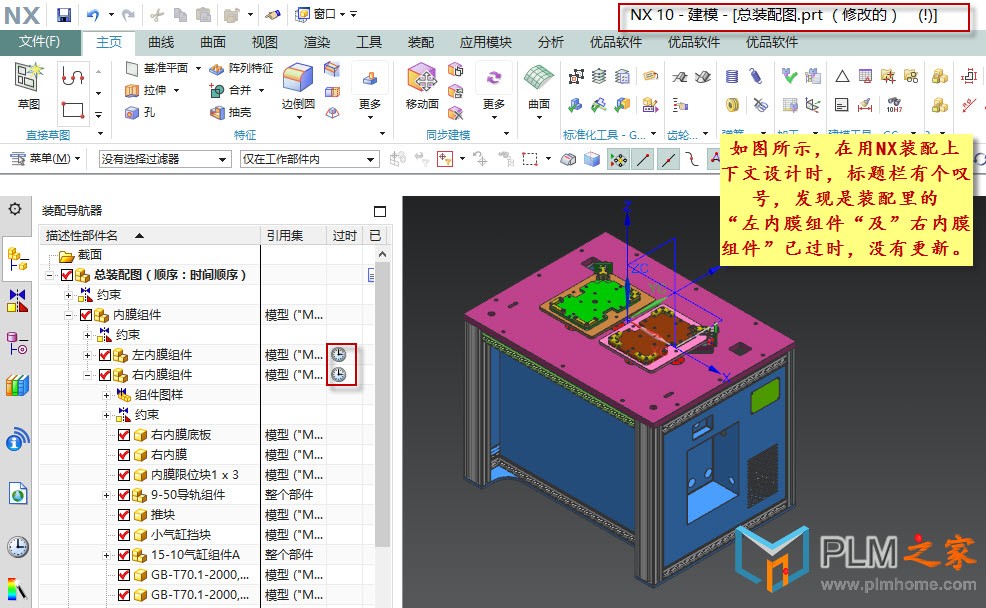Open the constraint navigator sidebar icon
This screenshot has height=608, width=986.
(x=18, y=301)
